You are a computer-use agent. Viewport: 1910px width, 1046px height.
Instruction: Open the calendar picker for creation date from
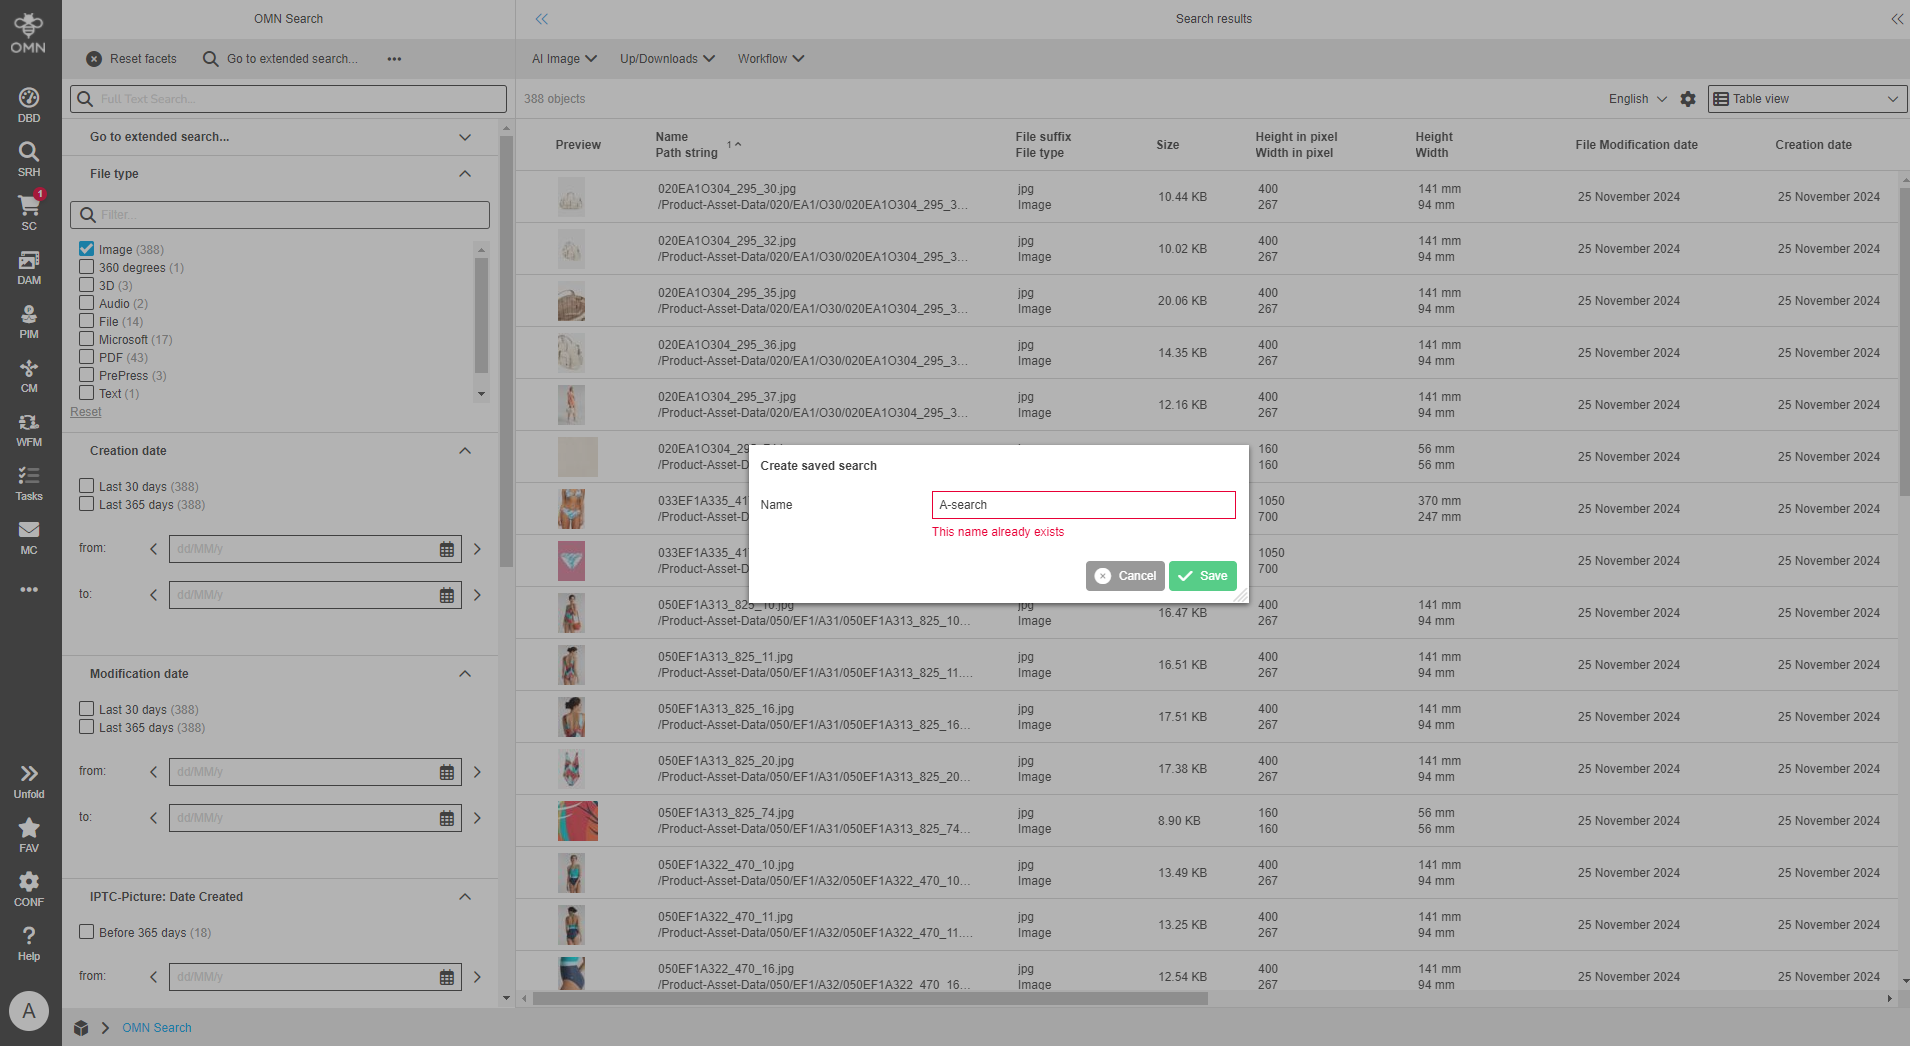[445, 548]
